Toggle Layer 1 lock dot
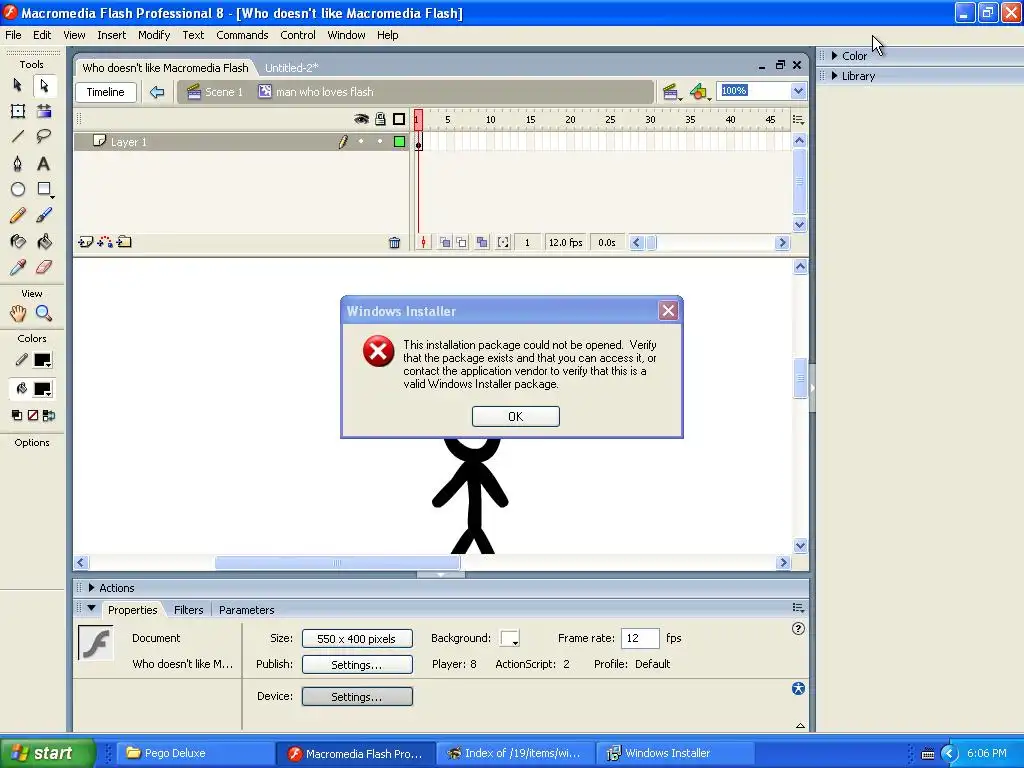The image size is (1024, 768). pos(380,142)
